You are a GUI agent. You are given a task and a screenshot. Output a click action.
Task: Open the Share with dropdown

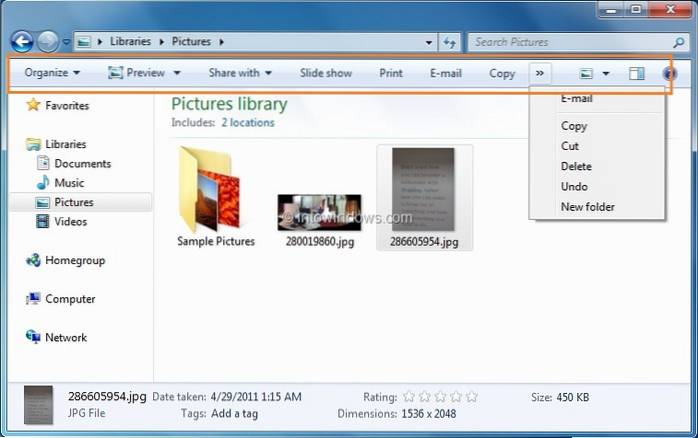(x=240, y=73)
